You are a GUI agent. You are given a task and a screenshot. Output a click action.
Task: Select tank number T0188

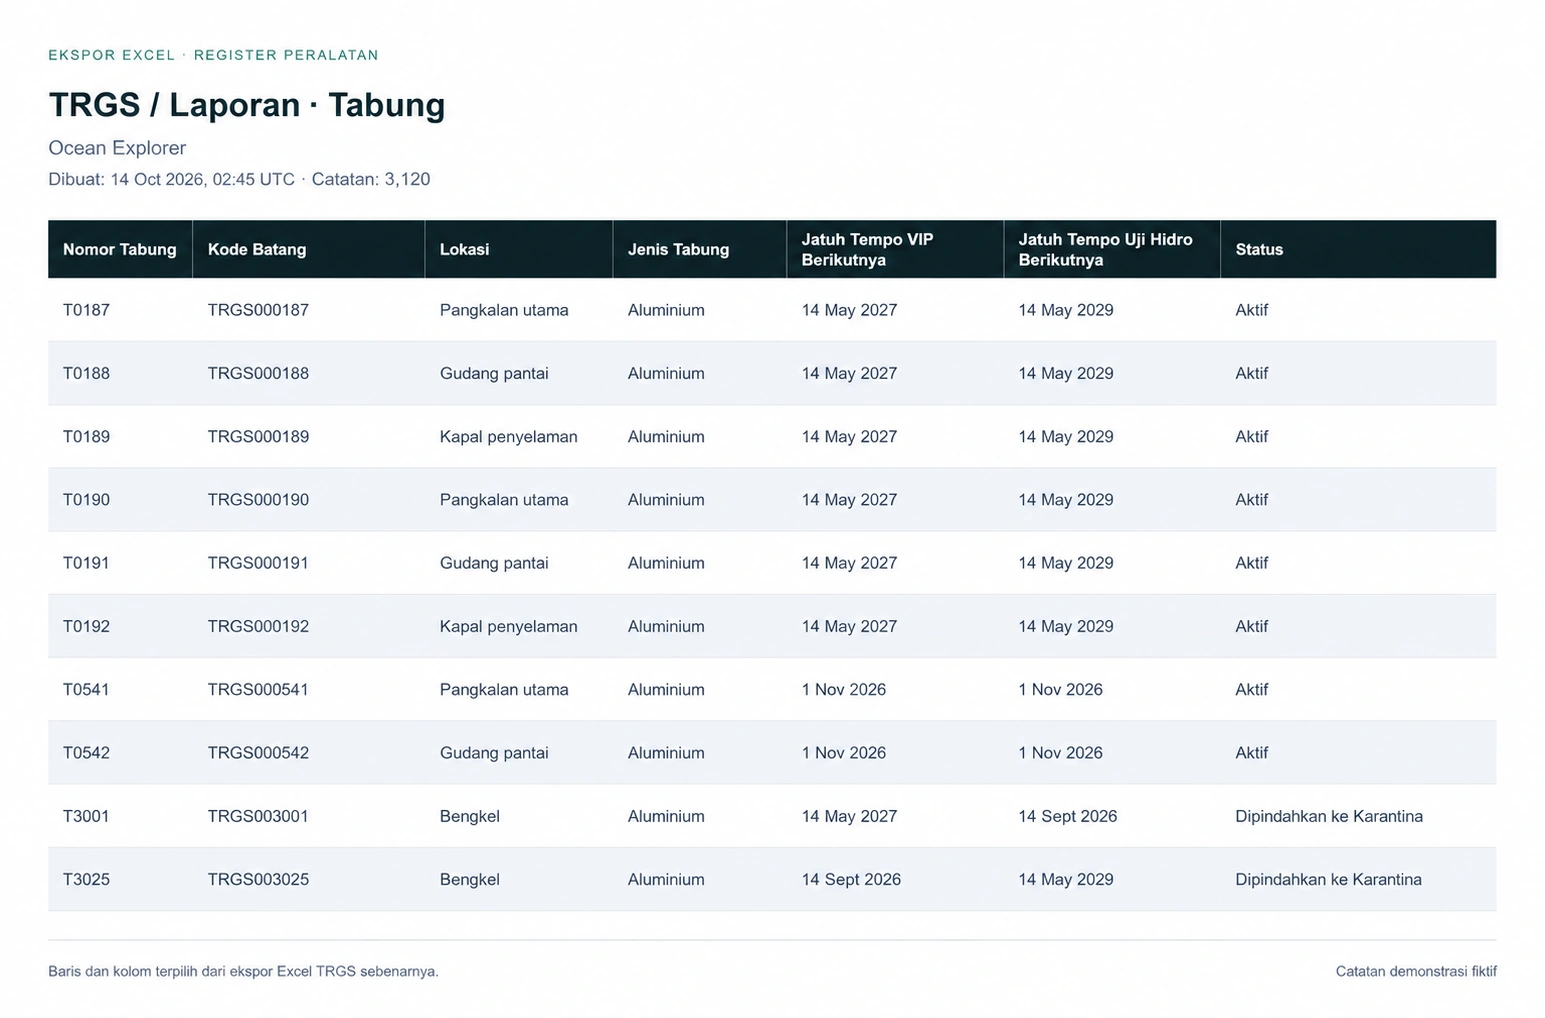(86, 373)
